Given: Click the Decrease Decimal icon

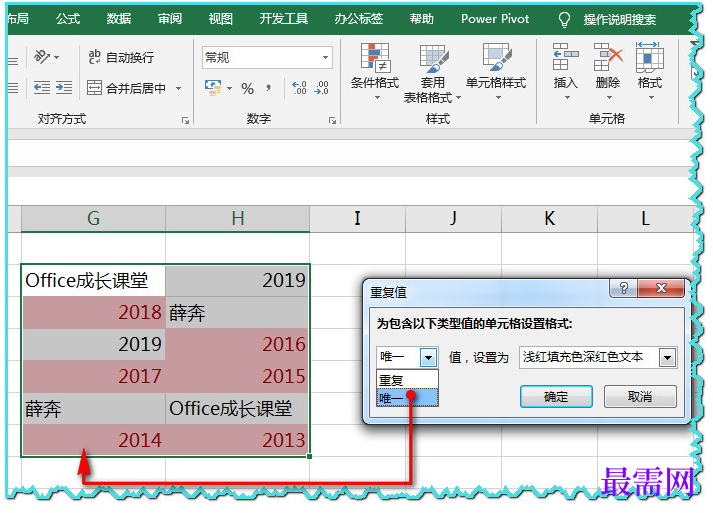Looking at the screenshot, I should (321, 88).
